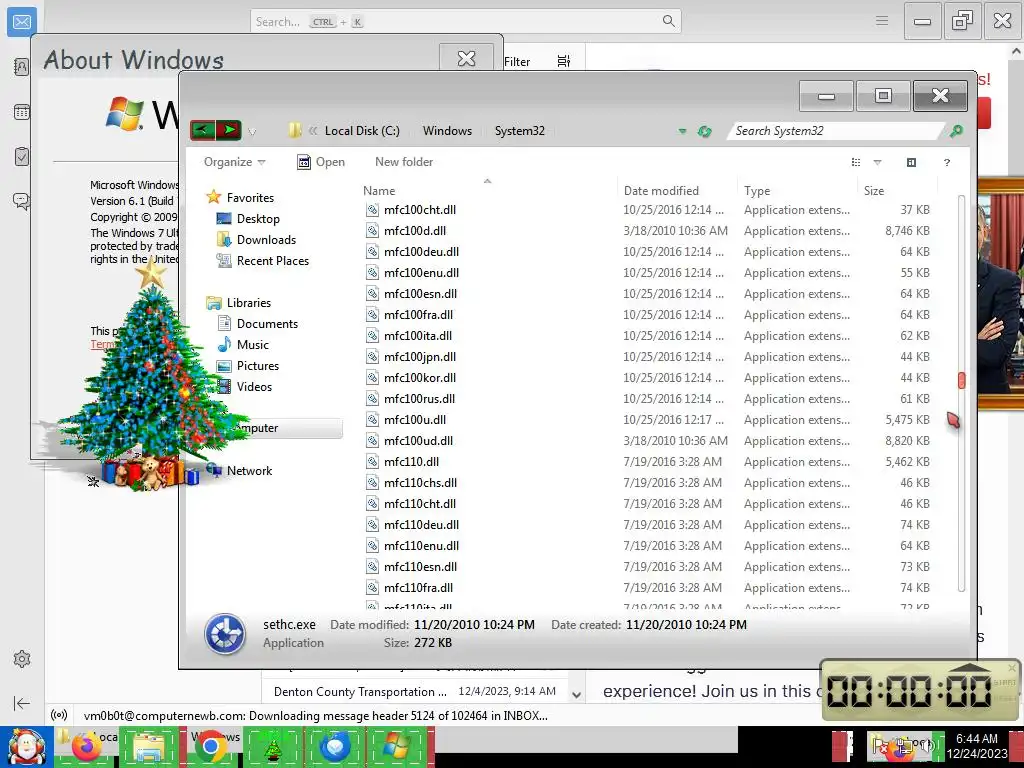
Task: Open the File Explorer taskbar icon
Action: click(150, 747)
